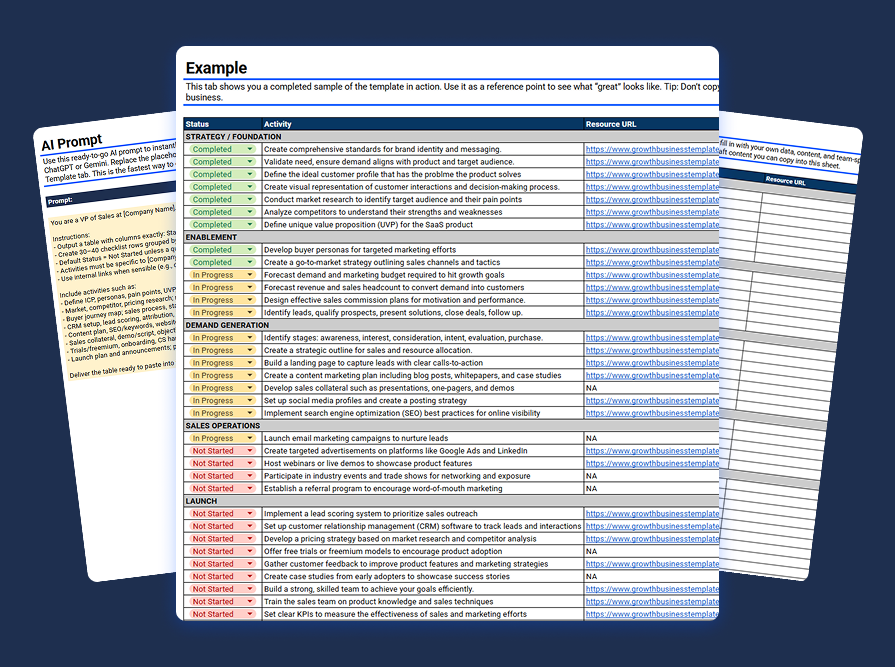Screen dimensions: 895x667
Task: Select the Status column header
Action: coord(223,124)
